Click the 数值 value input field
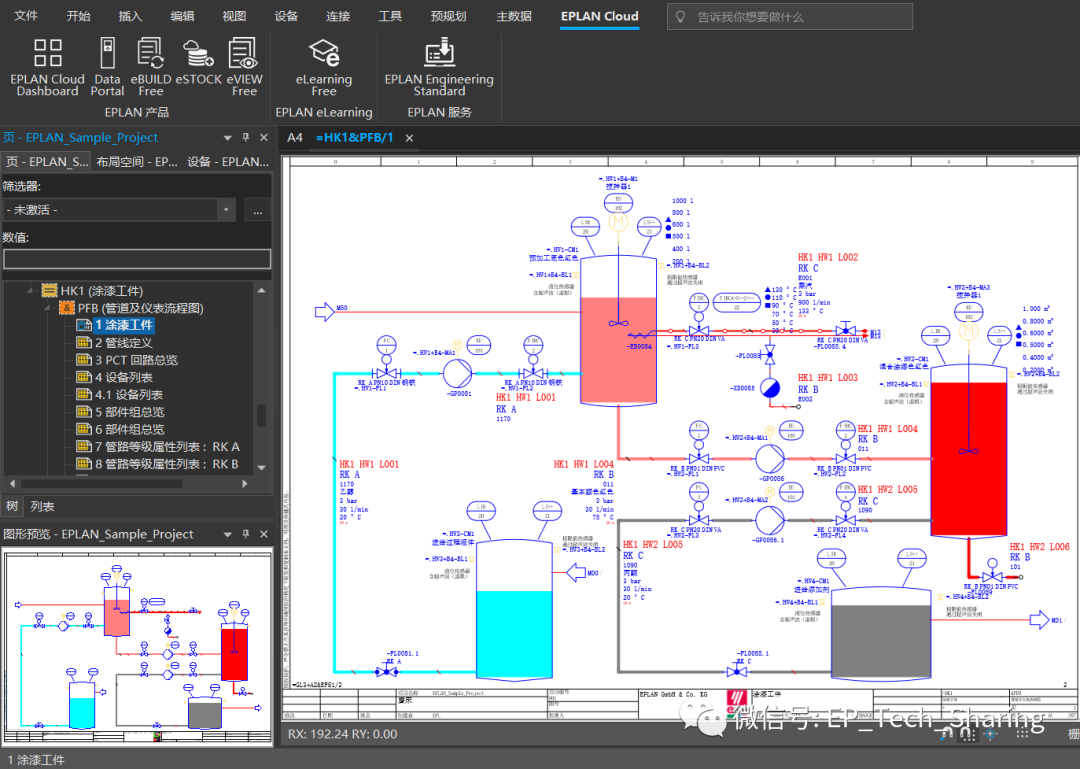 [x=137, y=259]
